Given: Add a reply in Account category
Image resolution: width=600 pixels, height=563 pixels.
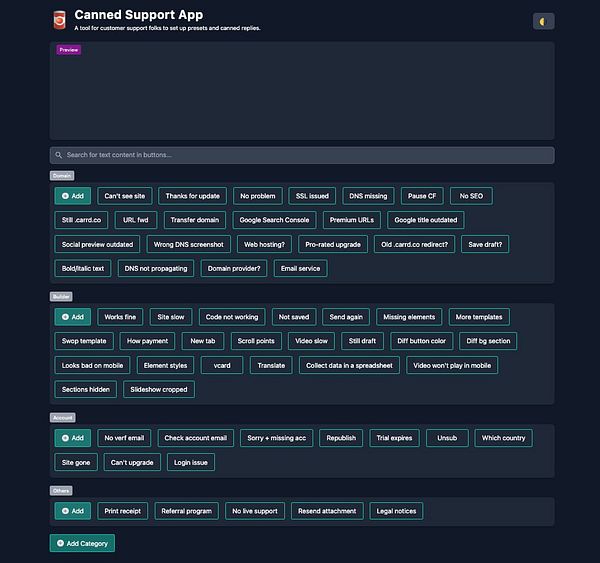Looking at the screenshot, I should pyautogui.click(x=73, y=438).
